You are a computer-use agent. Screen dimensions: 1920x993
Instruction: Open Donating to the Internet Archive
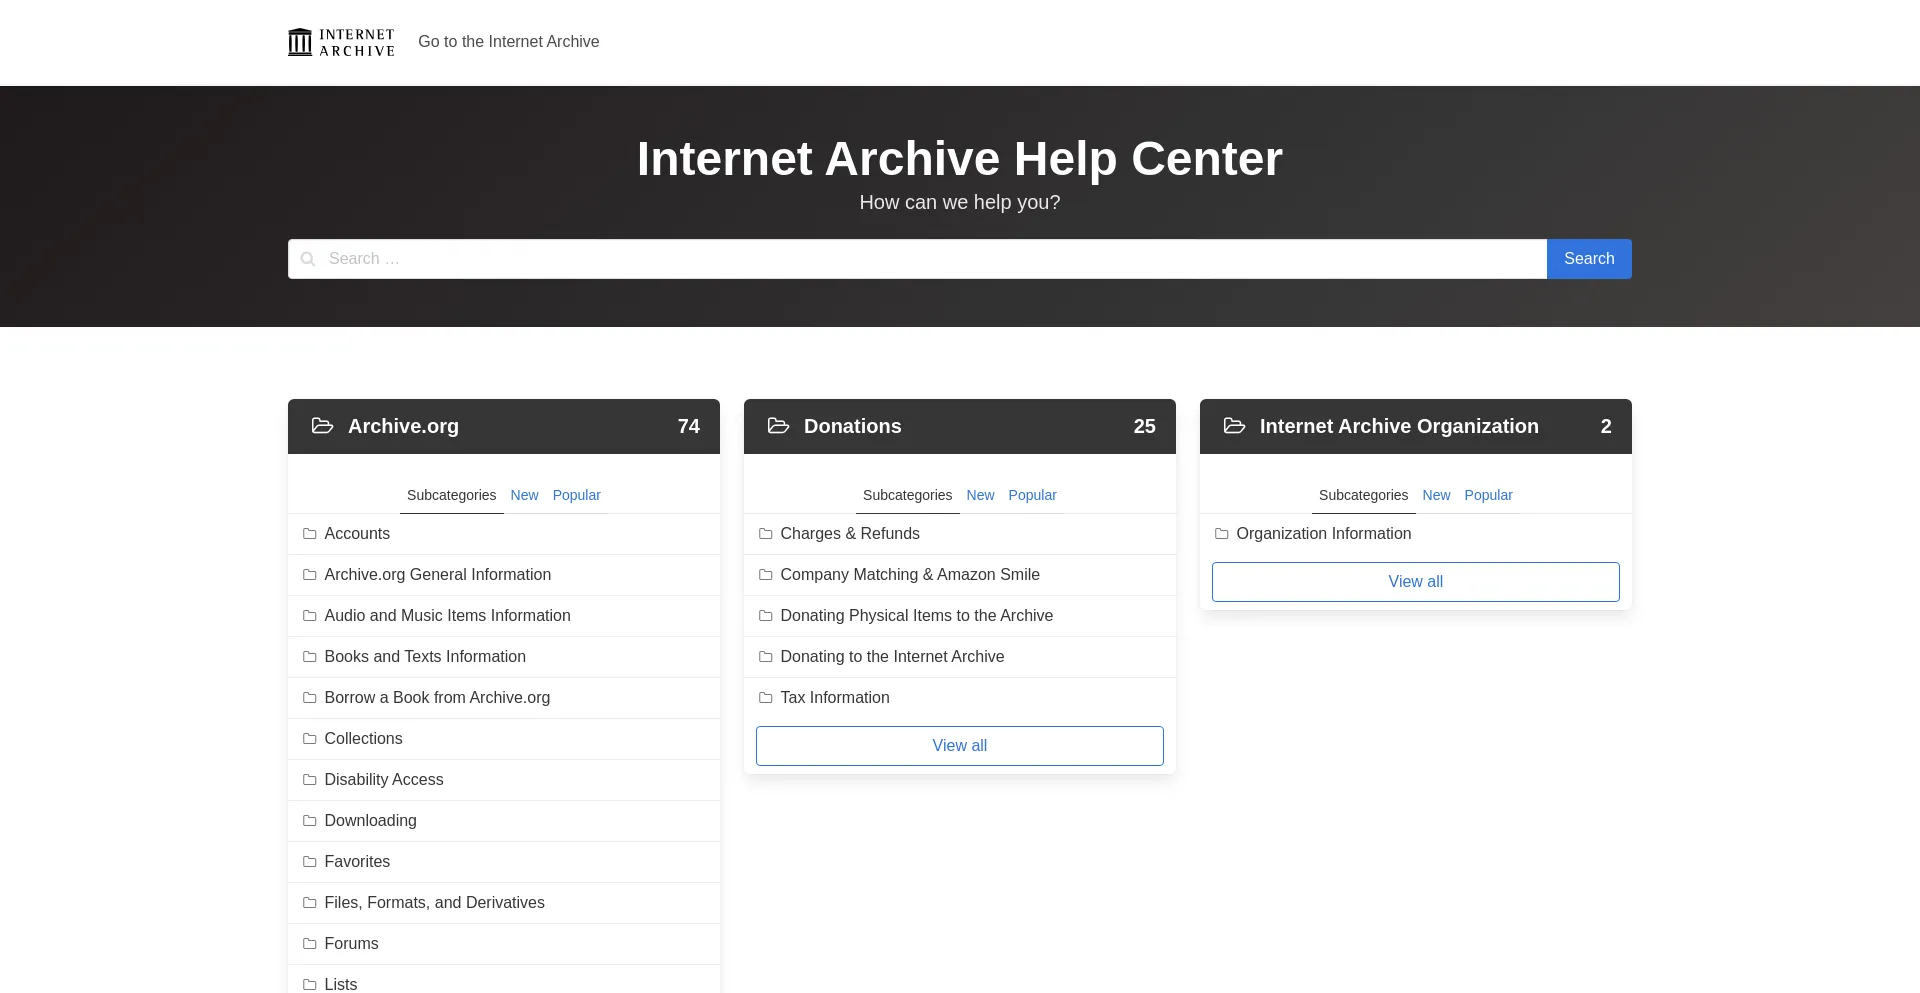point(892,657)
